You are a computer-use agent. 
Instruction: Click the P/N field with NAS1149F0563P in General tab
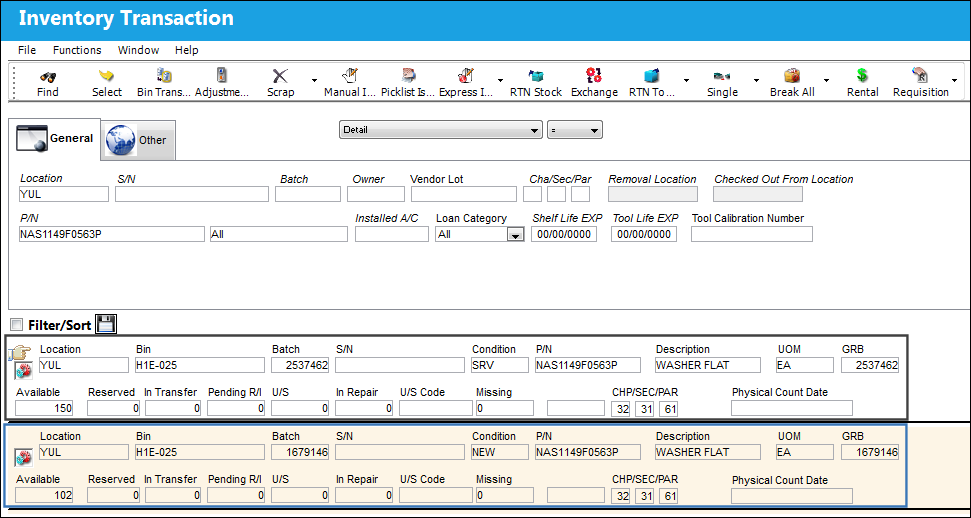click(x=111, y=234)
